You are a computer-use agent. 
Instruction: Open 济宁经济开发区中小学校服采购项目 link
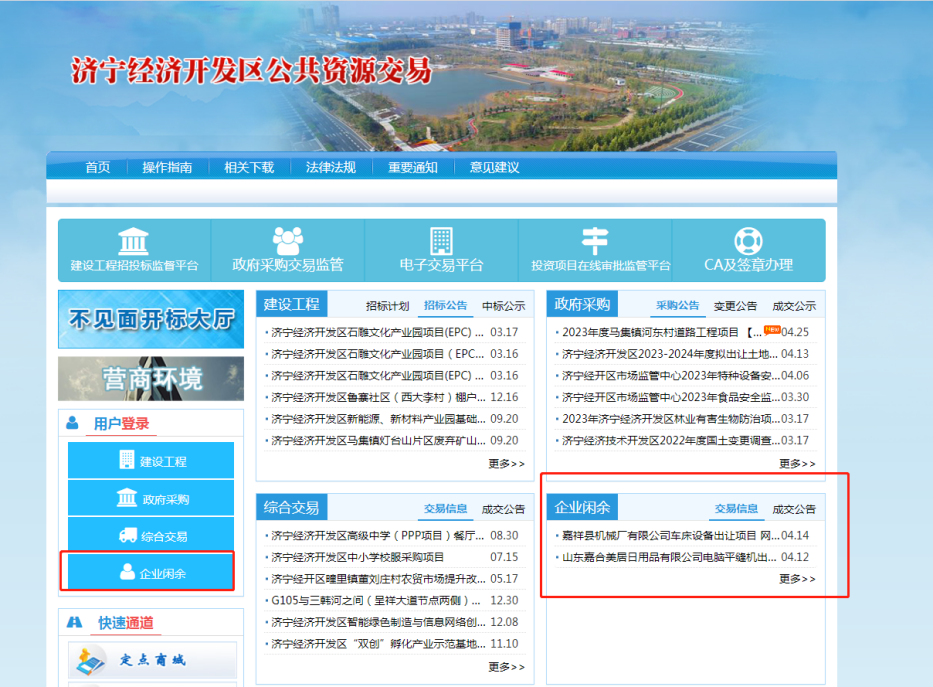358,557
